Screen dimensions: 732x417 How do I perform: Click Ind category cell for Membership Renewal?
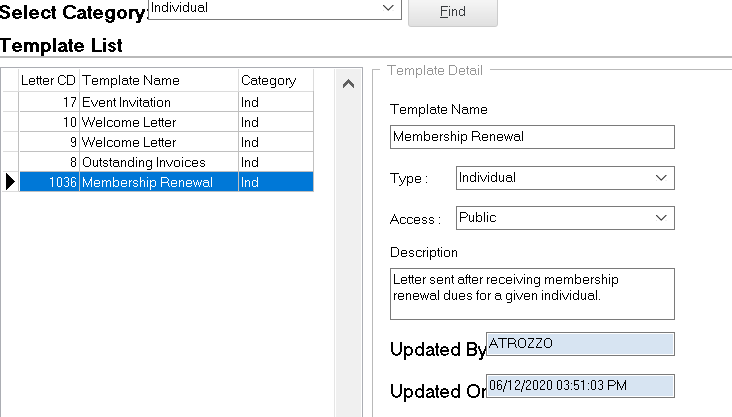pos(276,182)
